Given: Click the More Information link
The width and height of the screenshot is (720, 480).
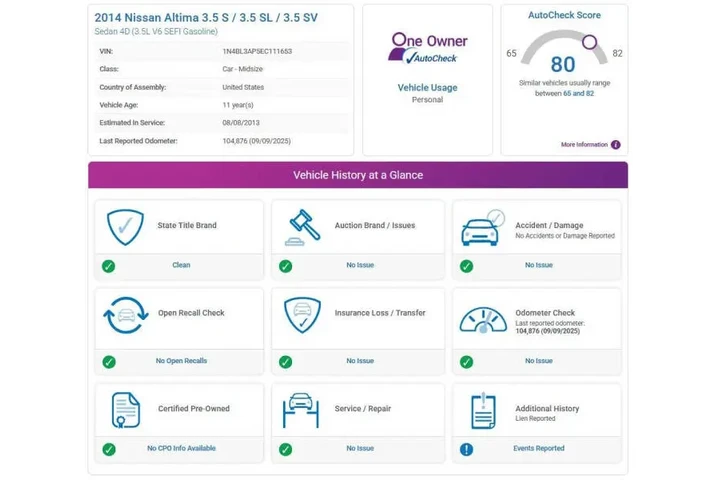Looking at the screenshot, I should (584, 145).
